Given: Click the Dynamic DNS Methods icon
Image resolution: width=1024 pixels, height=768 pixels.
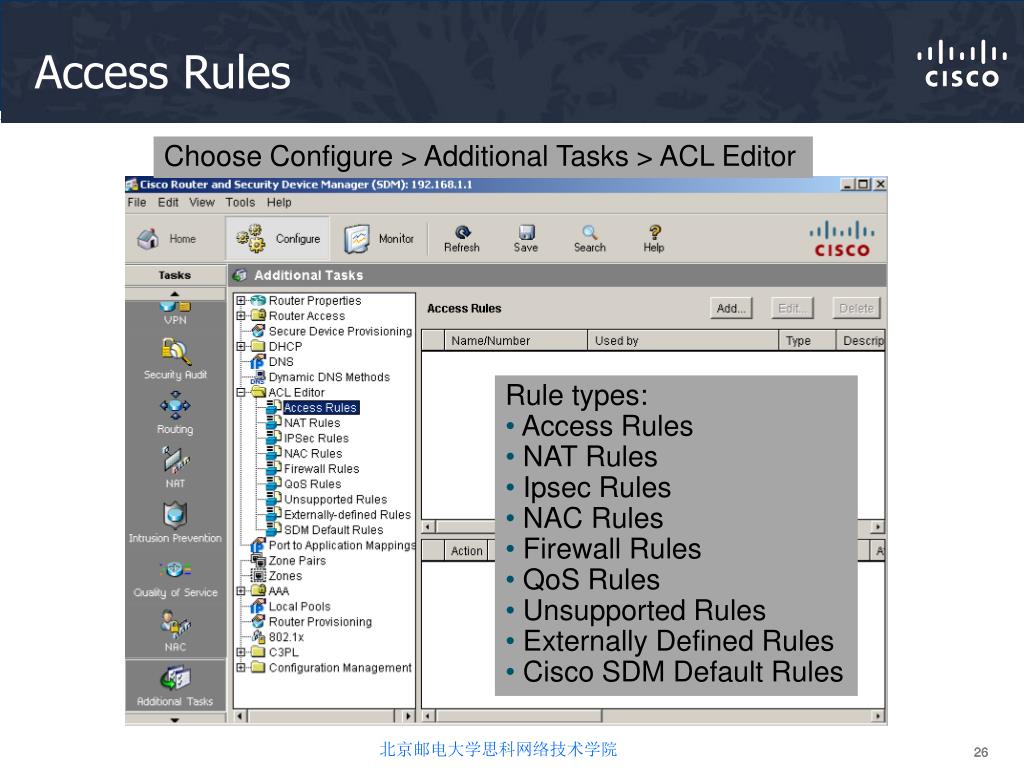Looking at the screenshot, I should [x=259, y=377].
